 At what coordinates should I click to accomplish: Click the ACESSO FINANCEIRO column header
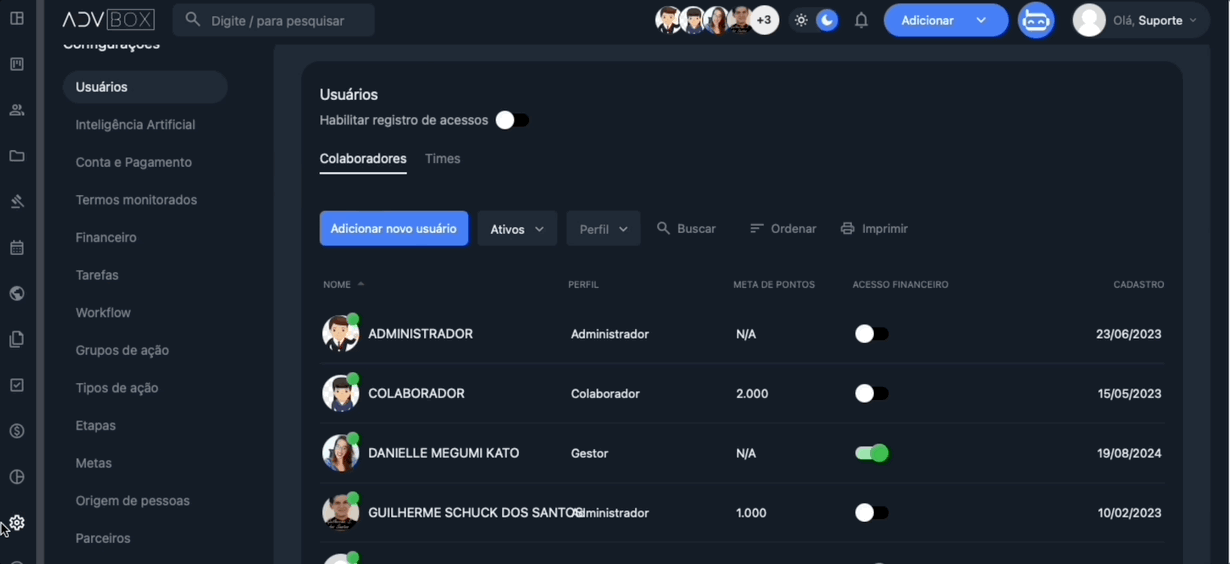[901, 285]
